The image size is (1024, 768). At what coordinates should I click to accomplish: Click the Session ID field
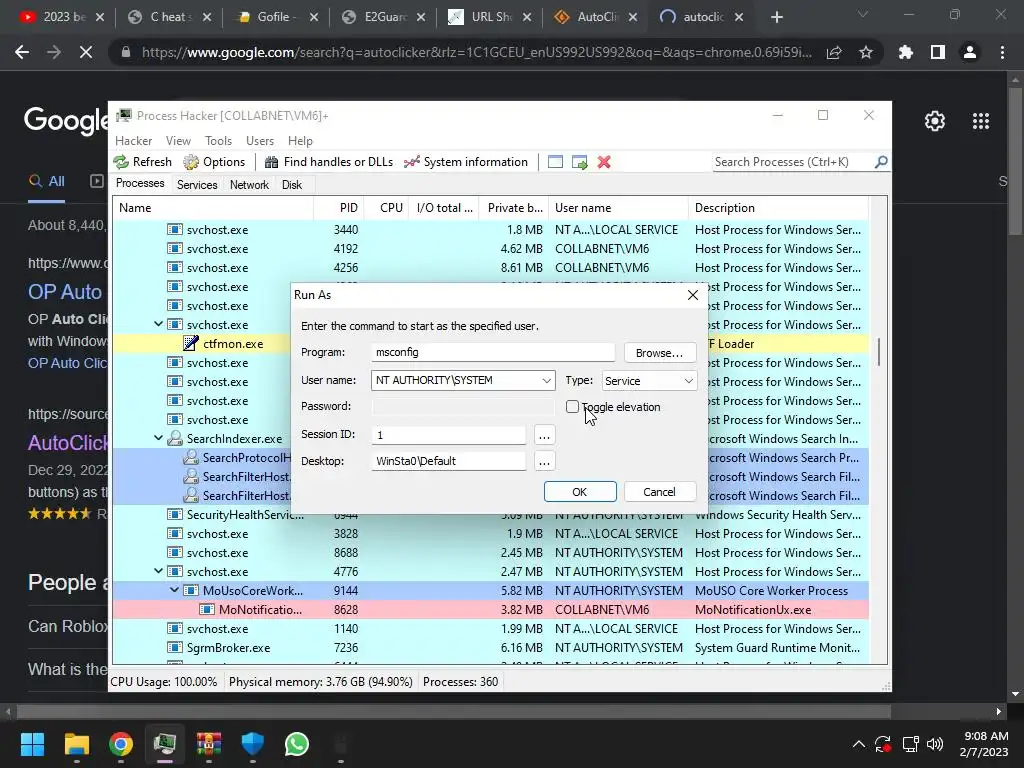click(448, 434)
